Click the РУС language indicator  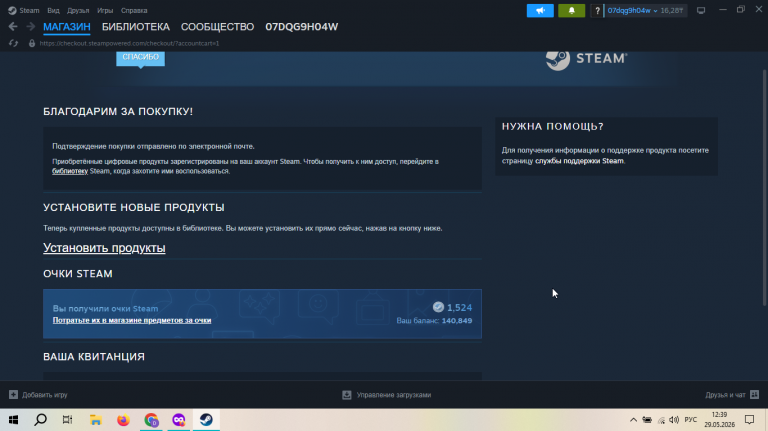pos(691,420)
